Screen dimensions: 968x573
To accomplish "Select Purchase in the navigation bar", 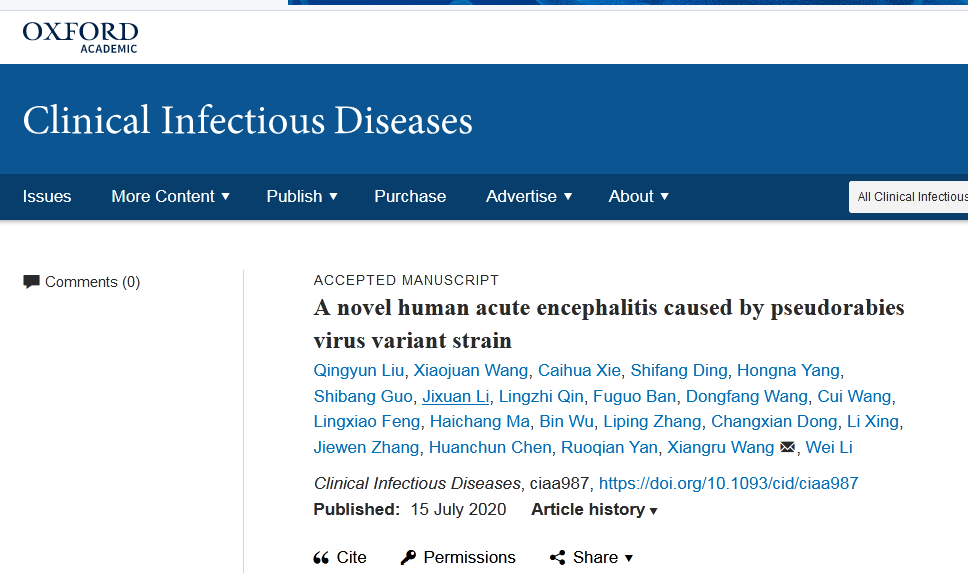I will tap(410, 196).
